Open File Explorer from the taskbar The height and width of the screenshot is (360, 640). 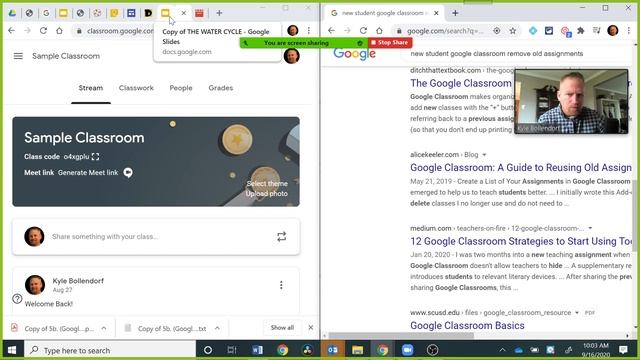tap(358, 350)
